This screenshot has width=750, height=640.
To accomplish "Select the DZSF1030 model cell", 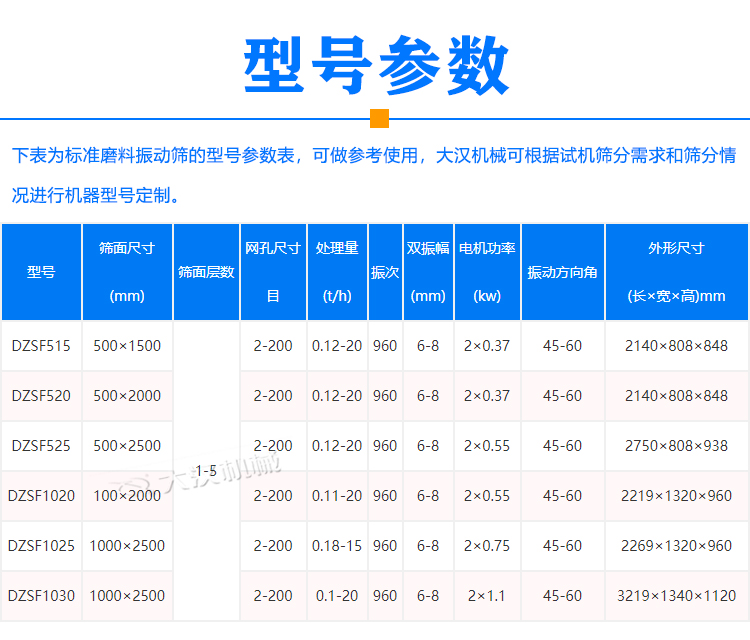I will (41, 596).
